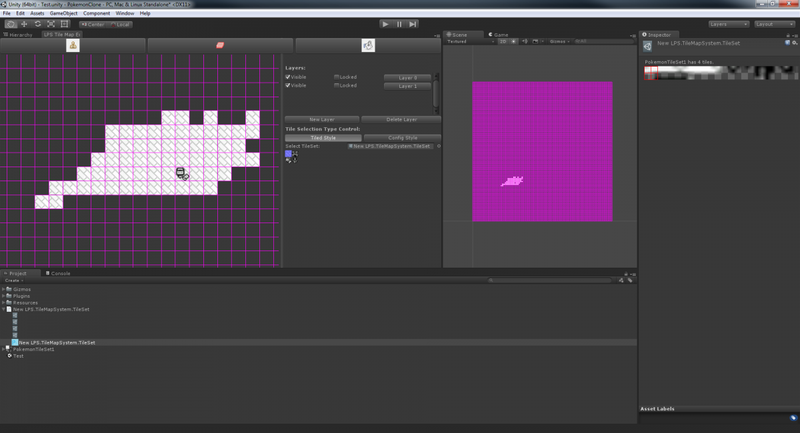Screen dimensions: 800x433
Task: Open the Assets menu
Action: [37, 13]
